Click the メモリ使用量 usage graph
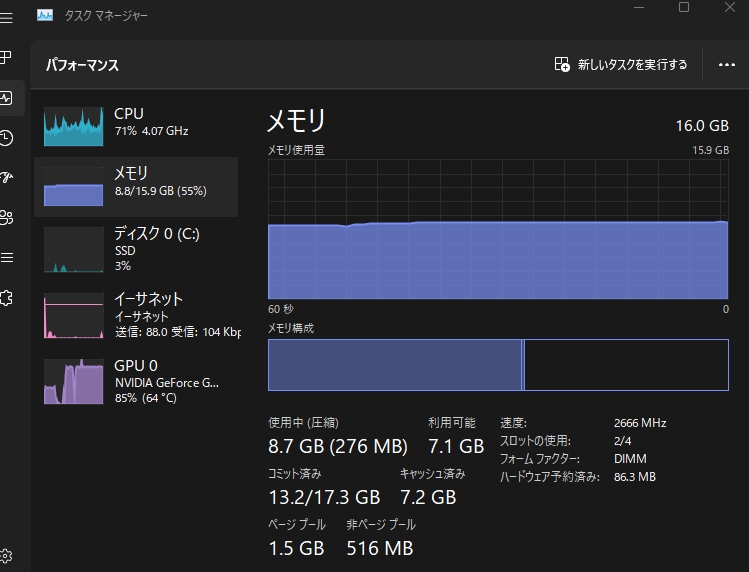749x572 pixels. (497, 228)
